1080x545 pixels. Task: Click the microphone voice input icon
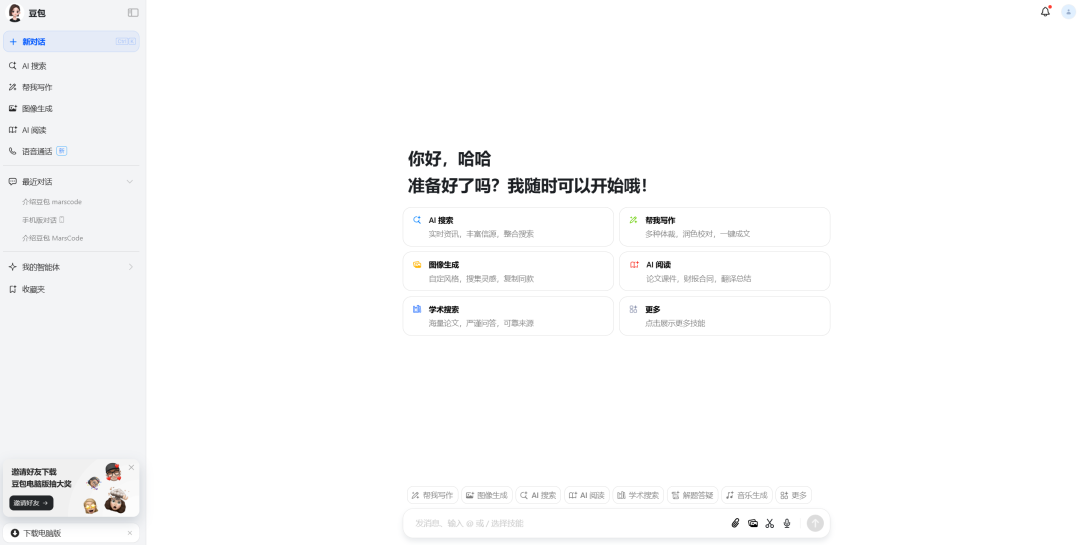tap(787, 524)
